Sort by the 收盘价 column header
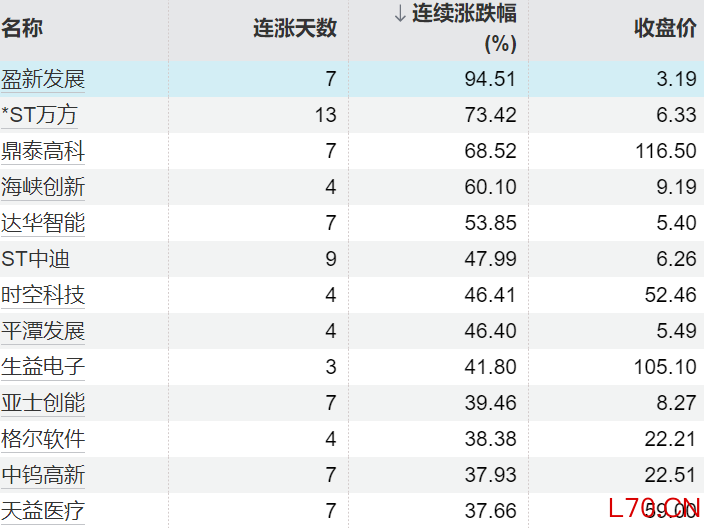 [x=665, y=28]
